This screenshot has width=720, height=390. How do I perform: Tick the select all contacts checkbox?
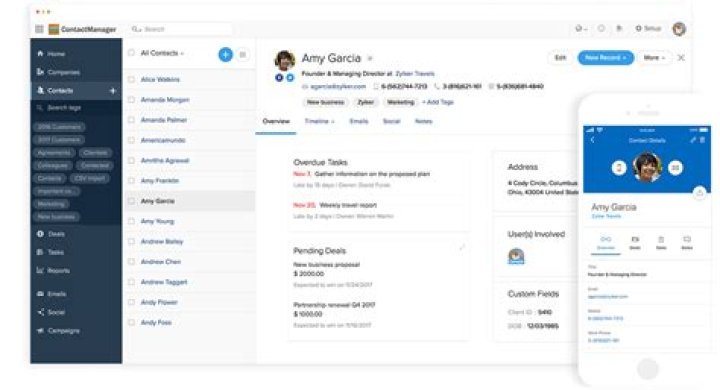pyautogui.click(x=131, y=53)
